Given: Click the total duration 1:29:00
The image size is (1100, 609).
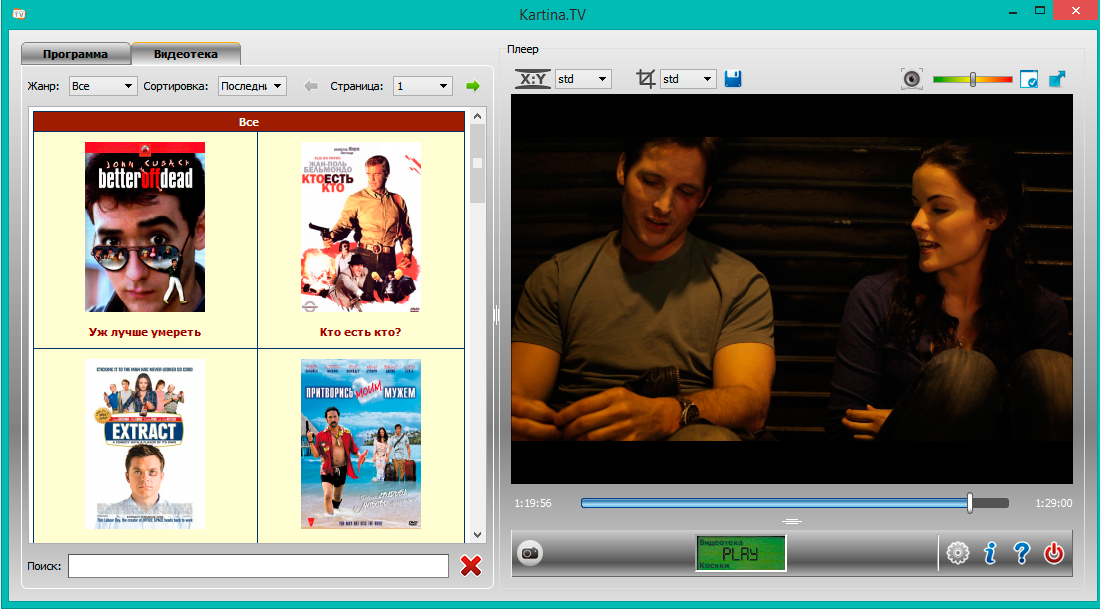Looking at the screenshot, I should (x=1054, y=503).
